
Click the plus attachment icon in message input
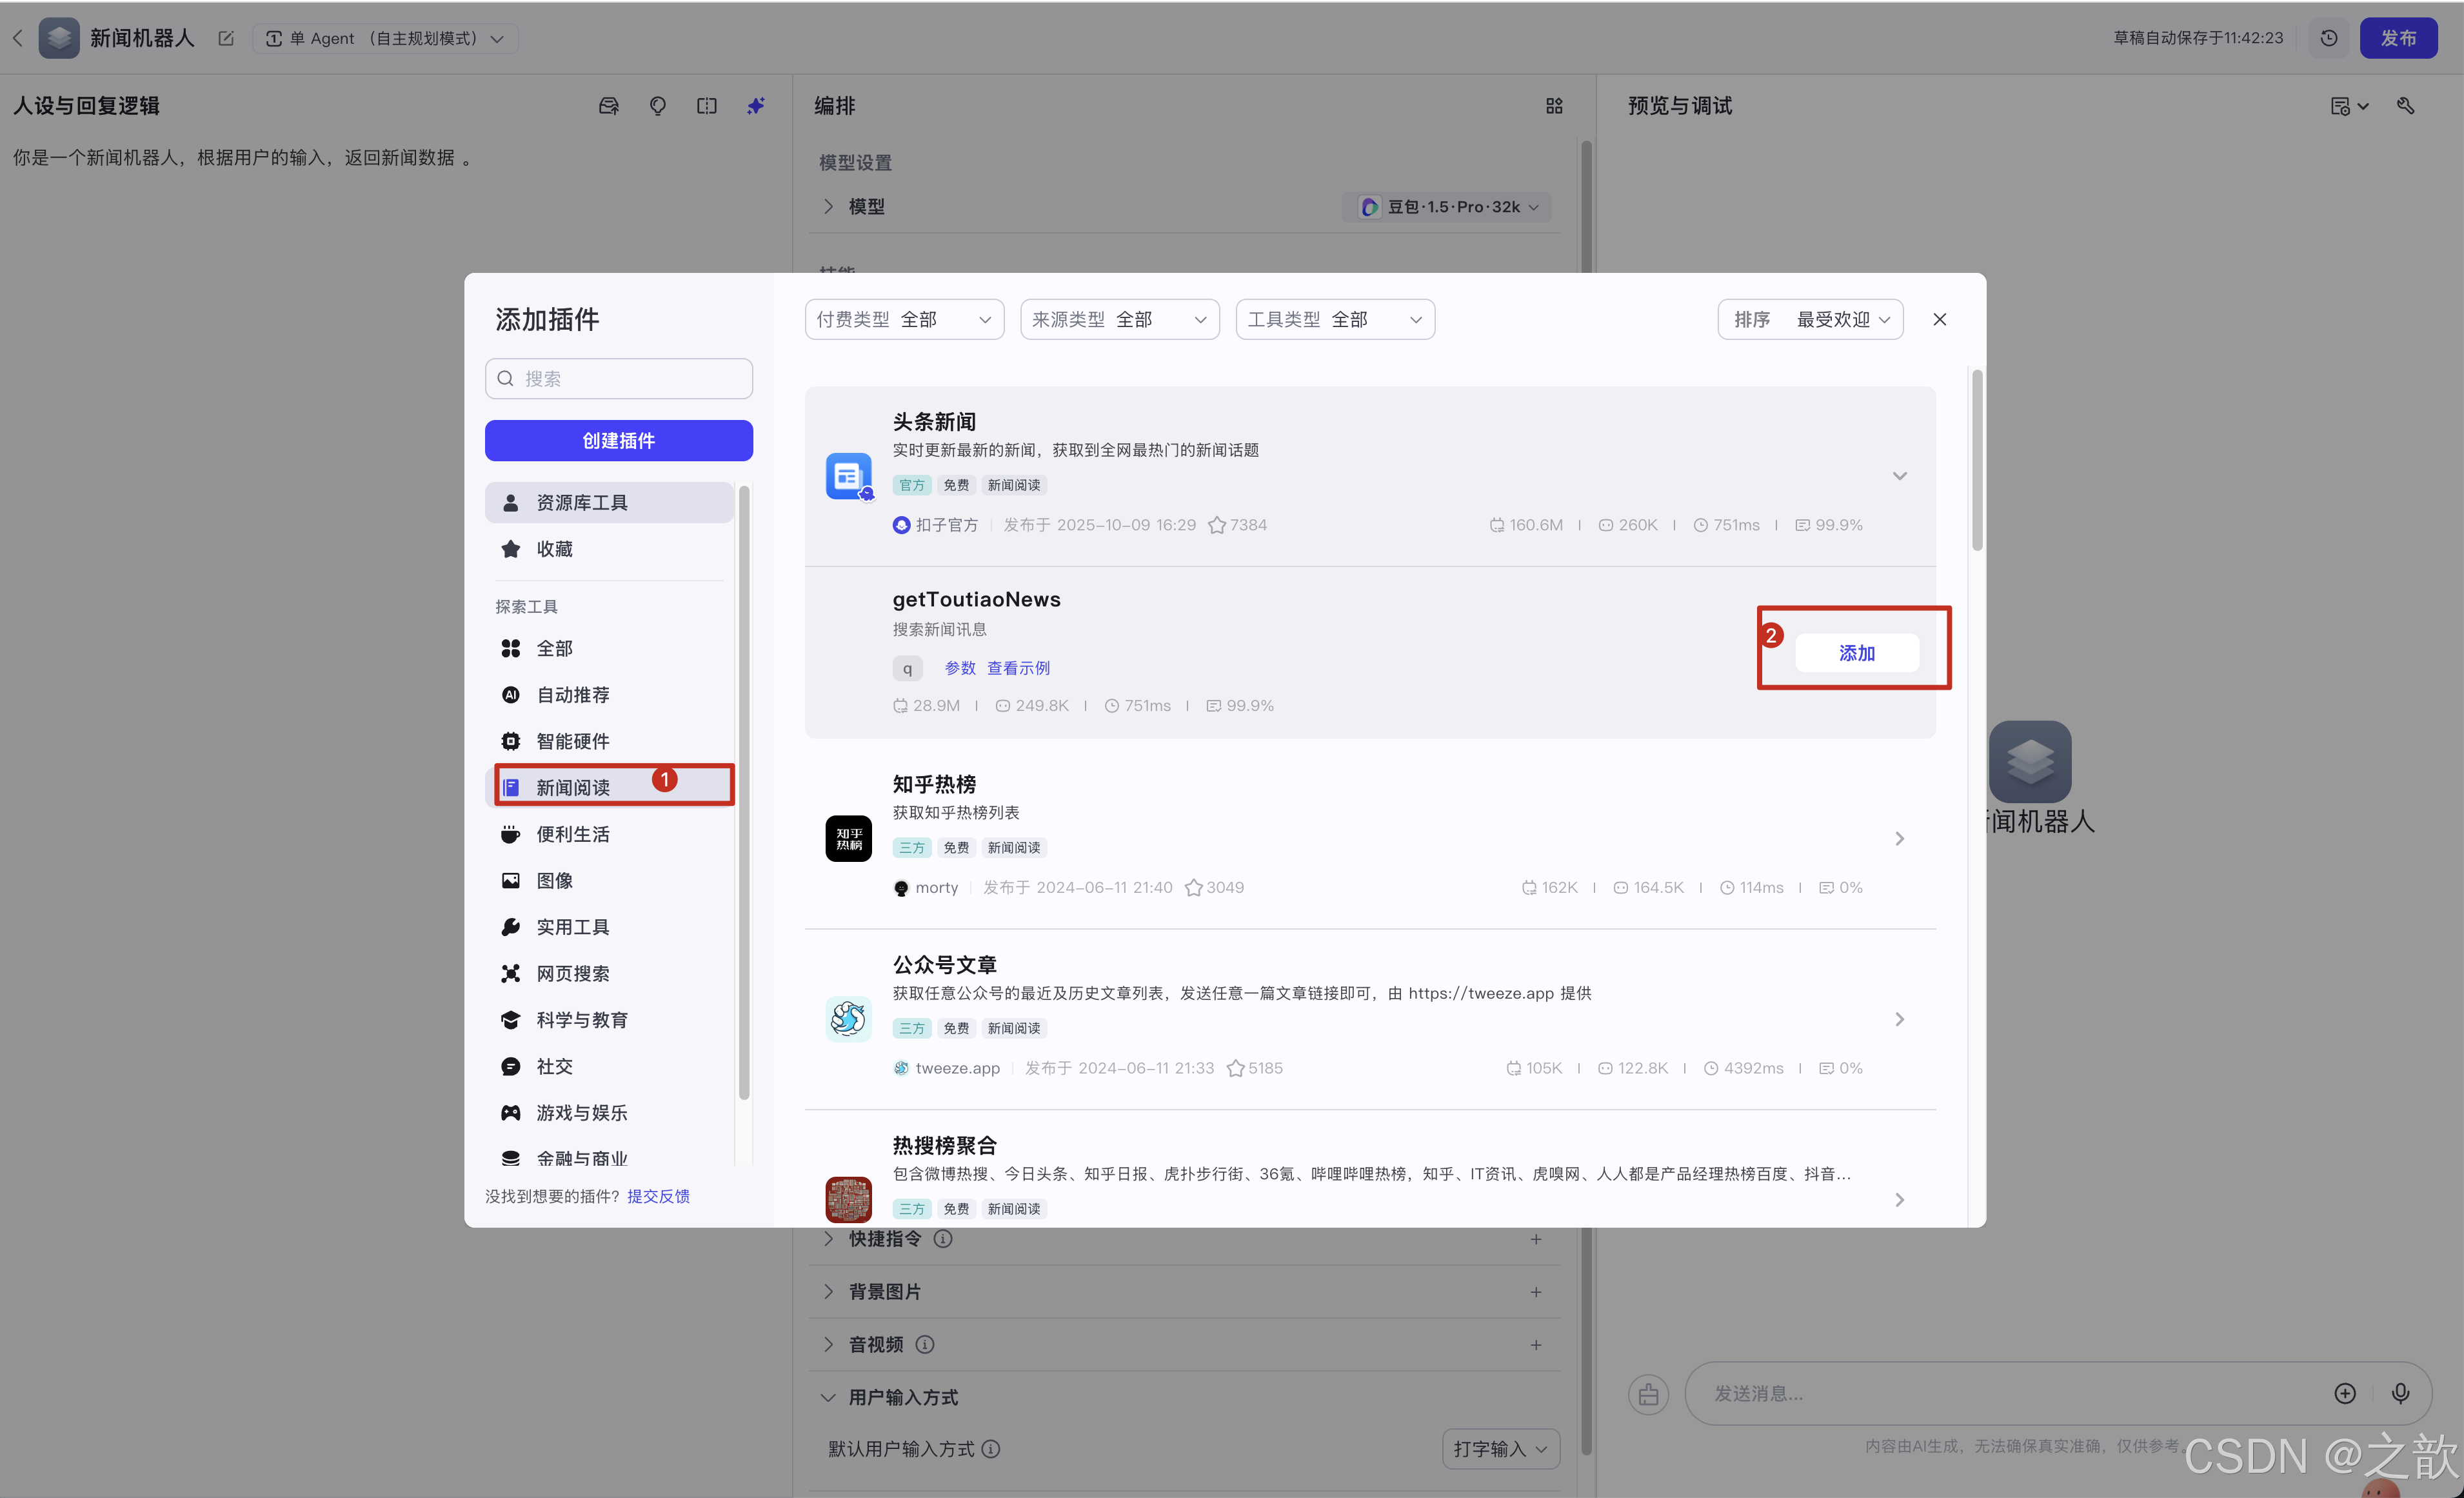click(x=2345, y=1393)
